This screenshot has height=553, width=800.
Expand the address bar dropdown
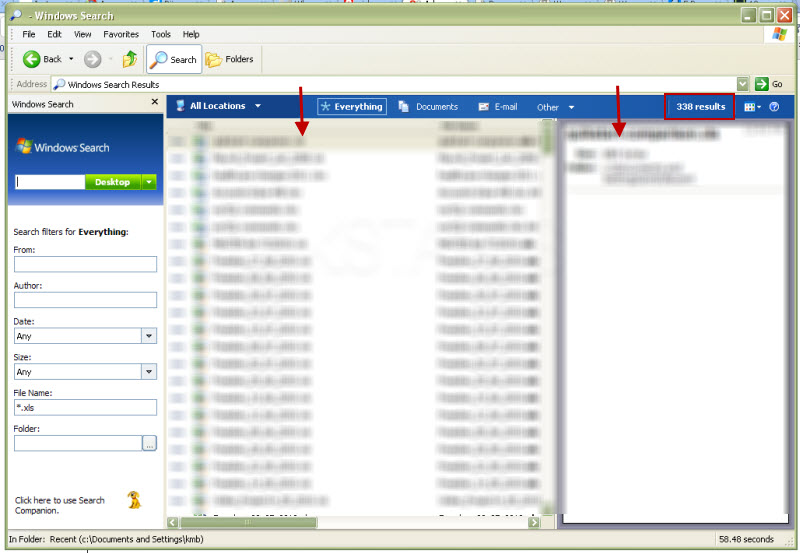(742, 84)
